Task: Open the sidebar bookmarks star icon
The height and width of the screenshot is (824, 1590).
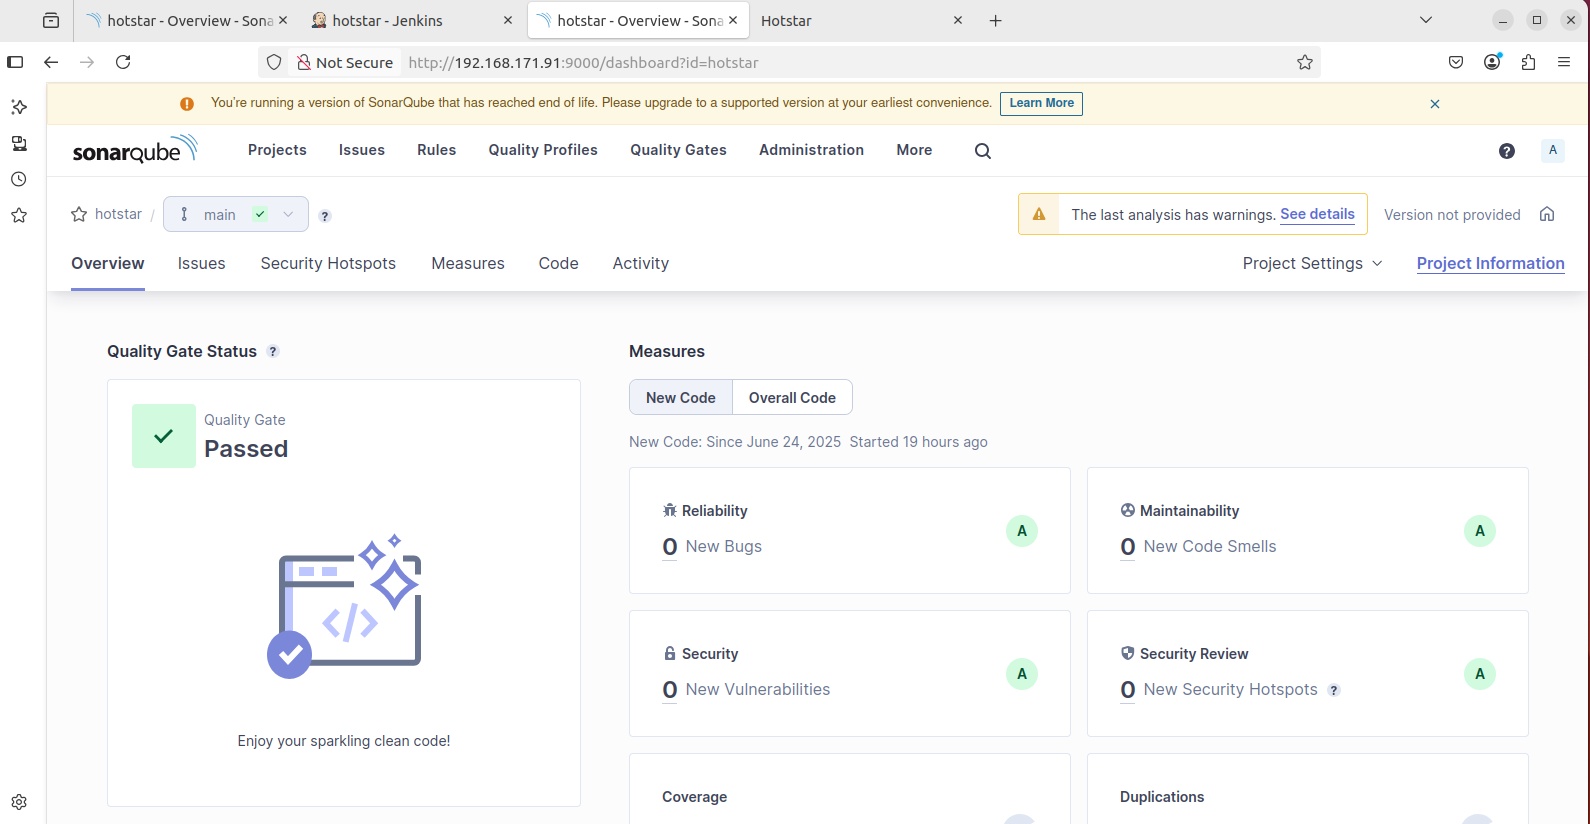Action: (x=19, y=215)
